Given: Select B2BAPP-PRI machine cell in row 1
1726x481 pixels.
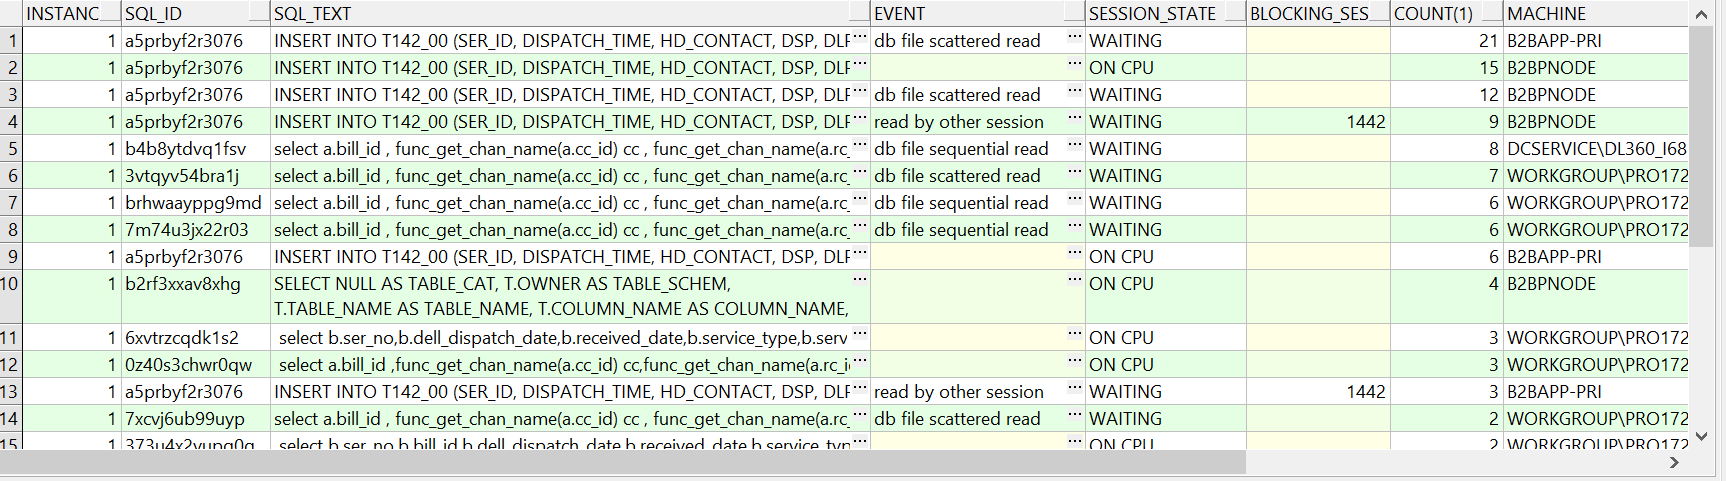Looking at the screenshot, I should tap(1596, 41).
